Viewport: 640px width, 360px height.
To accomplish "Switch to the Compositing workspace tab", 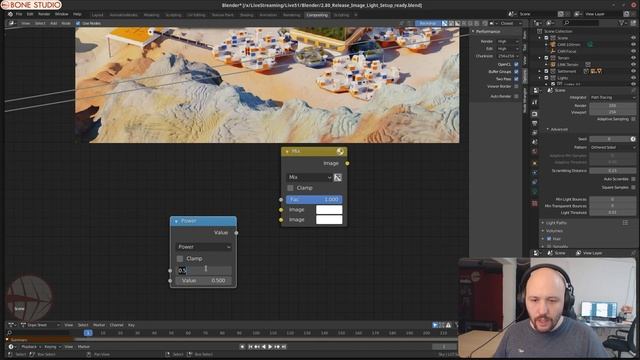I will coord(317,15).
